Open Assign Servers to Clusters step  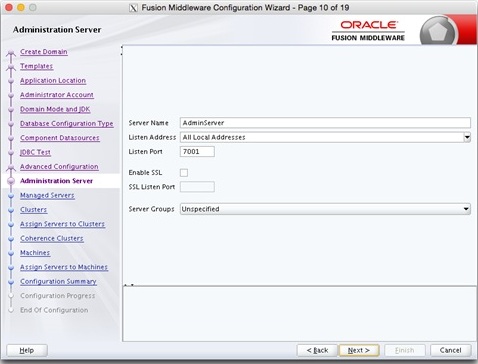62,224
